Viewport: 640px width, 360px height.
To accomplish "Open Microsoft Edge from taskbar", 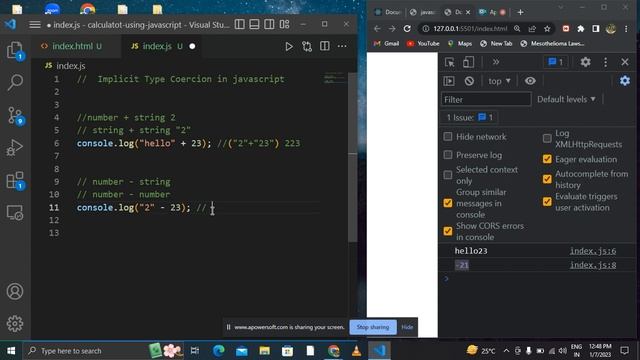I will (x=218, y=351).
